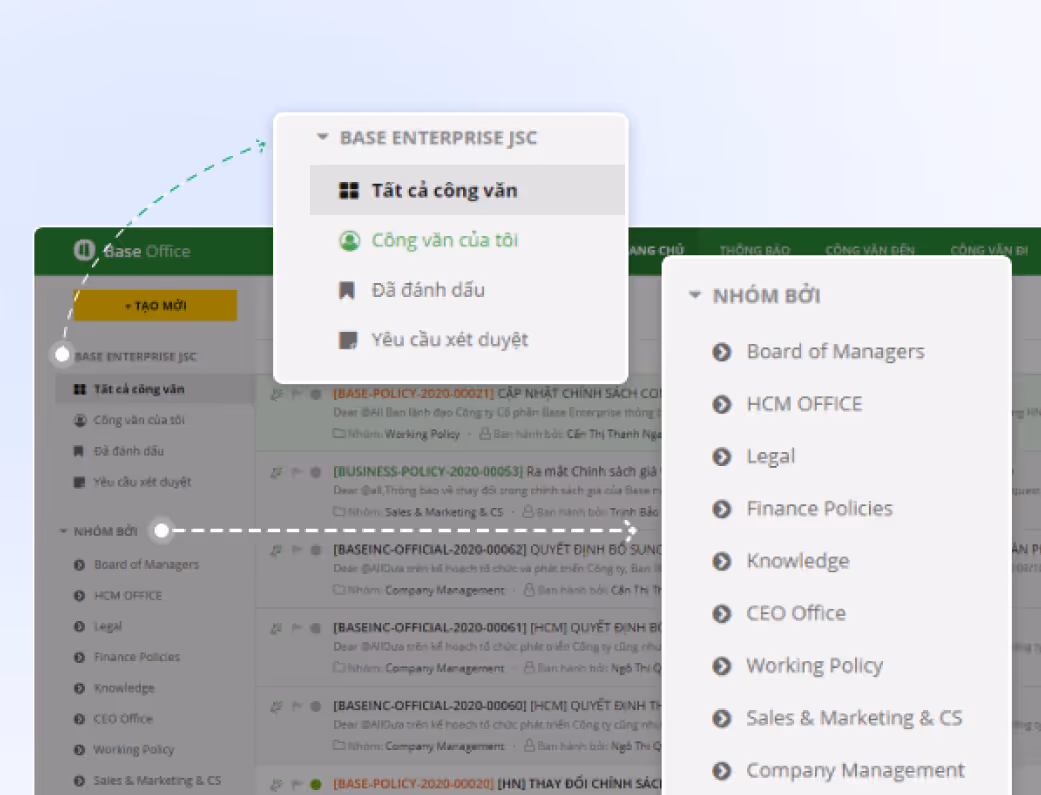Open document BASEINC-OFFICIAL-2020-00061 link
This screenshot has width=1041, height=795.
430,628
